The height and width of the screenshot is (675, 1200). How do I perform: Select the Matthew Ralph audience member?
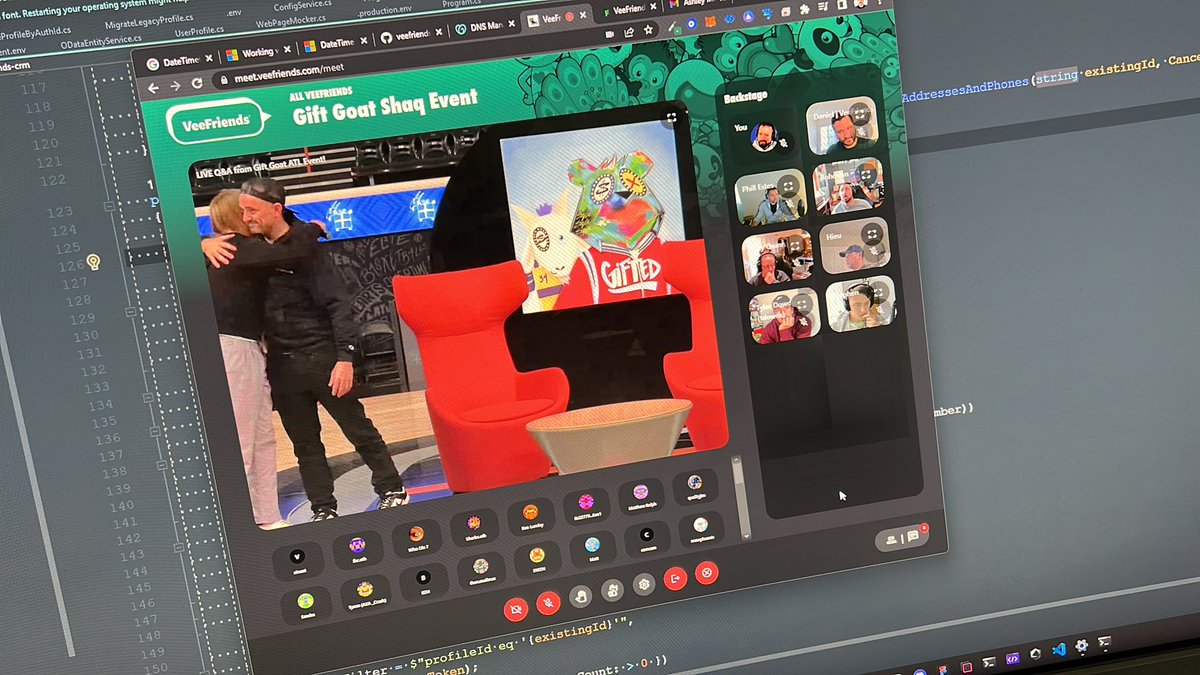[640, 495]
